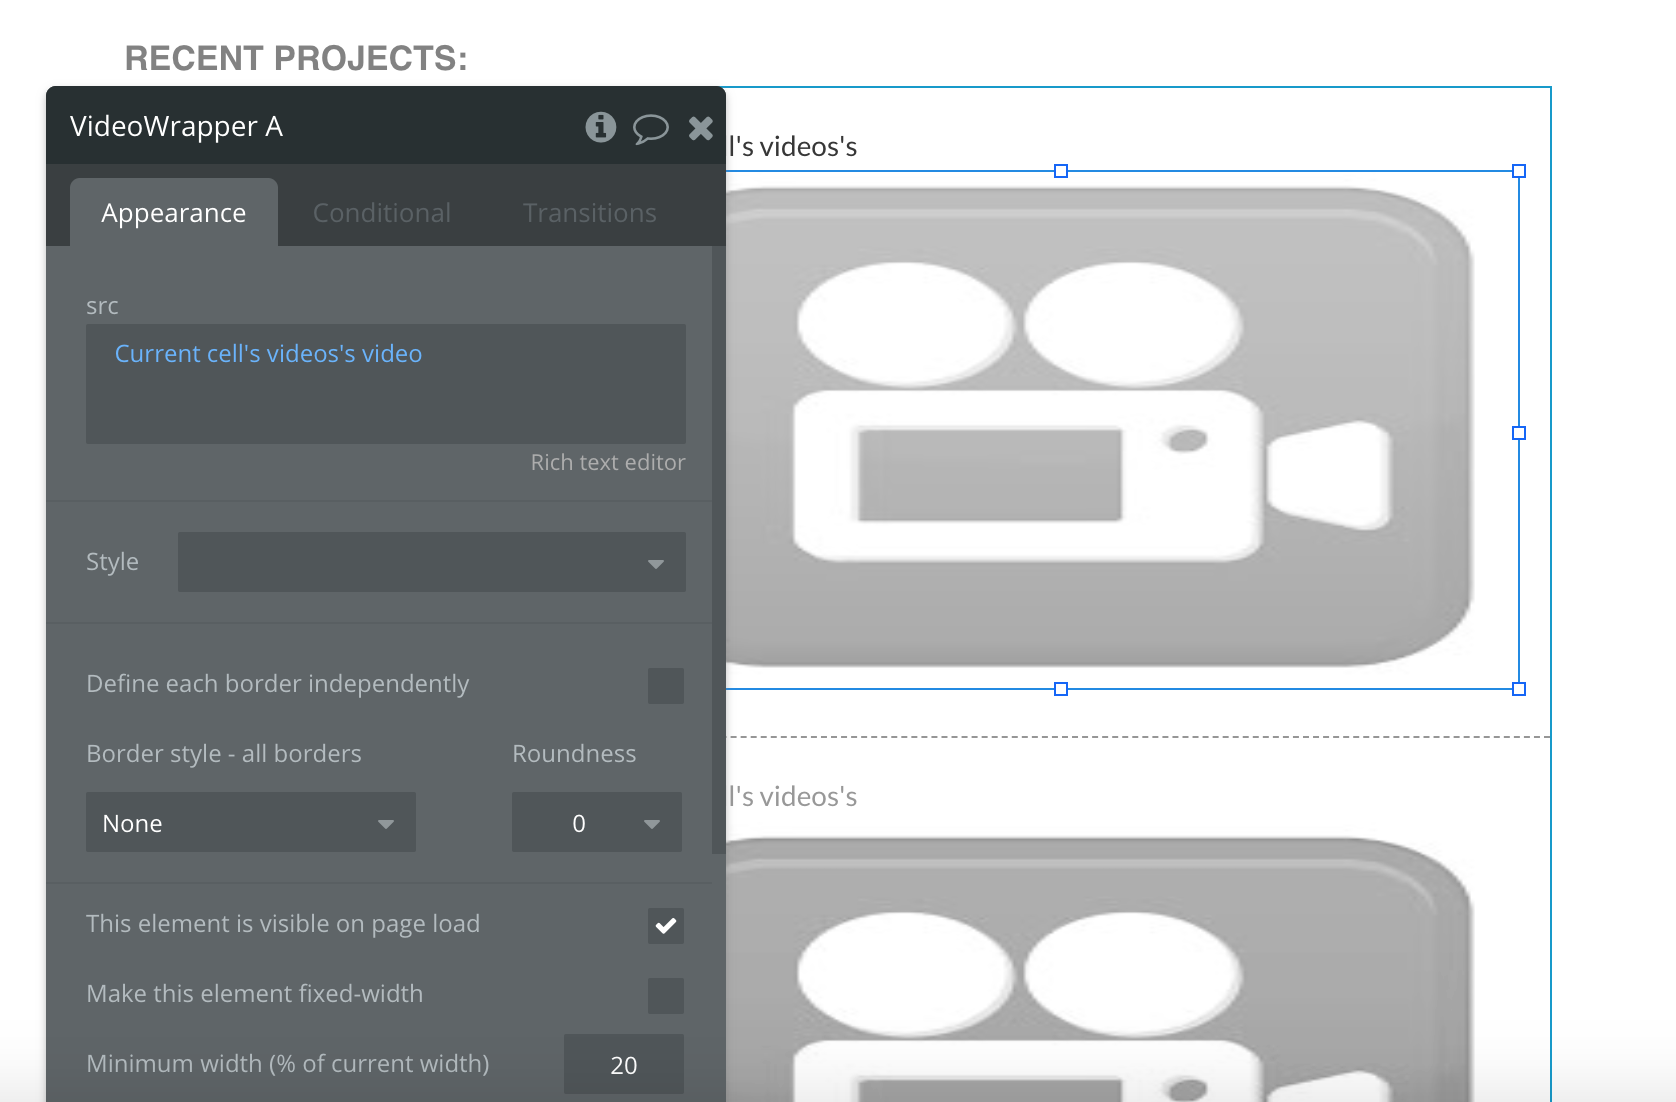Expand the Style dropdown
This screenshot has width=1676, height=1102.
(x=431, y=562)
